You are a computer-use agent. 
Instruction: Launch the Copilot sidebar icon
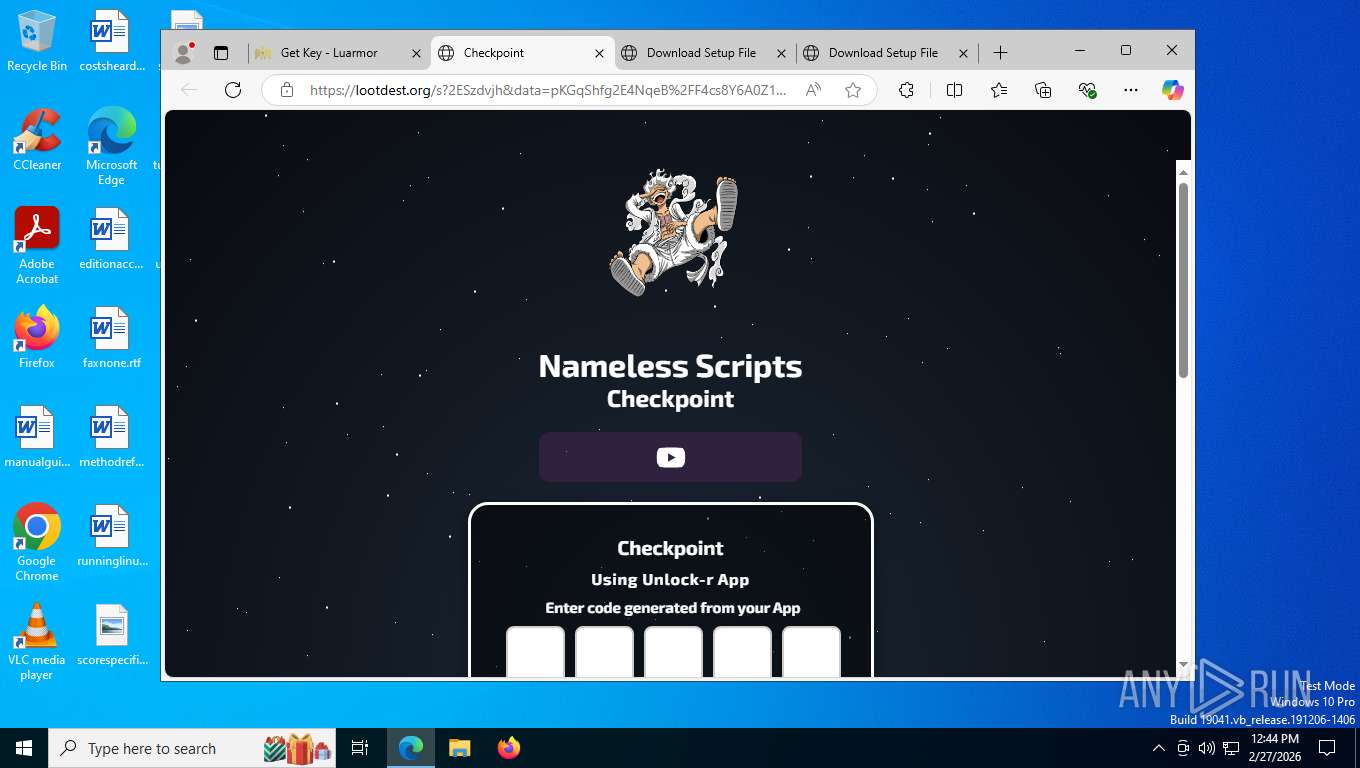pos(1173,90)
